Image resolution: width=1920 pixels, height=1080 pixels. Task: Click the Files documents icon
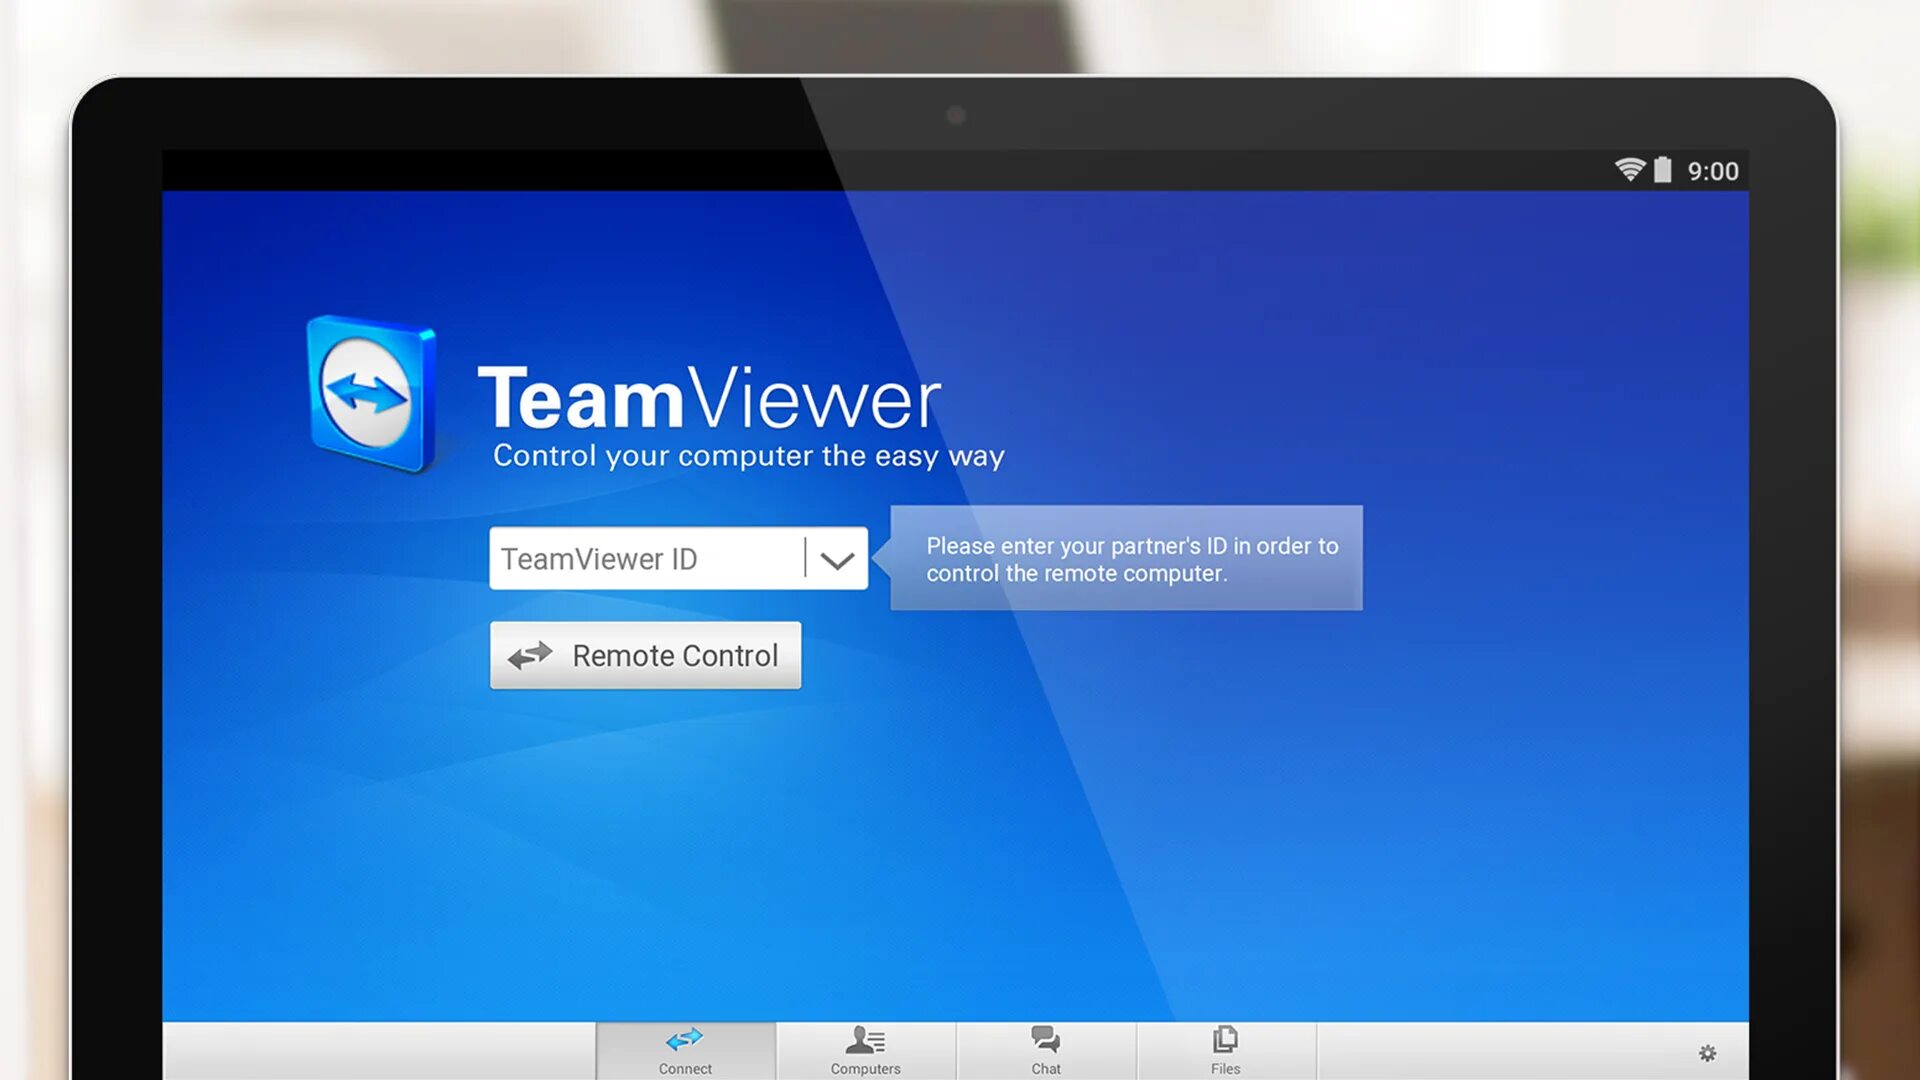tap(1225, 1040)
